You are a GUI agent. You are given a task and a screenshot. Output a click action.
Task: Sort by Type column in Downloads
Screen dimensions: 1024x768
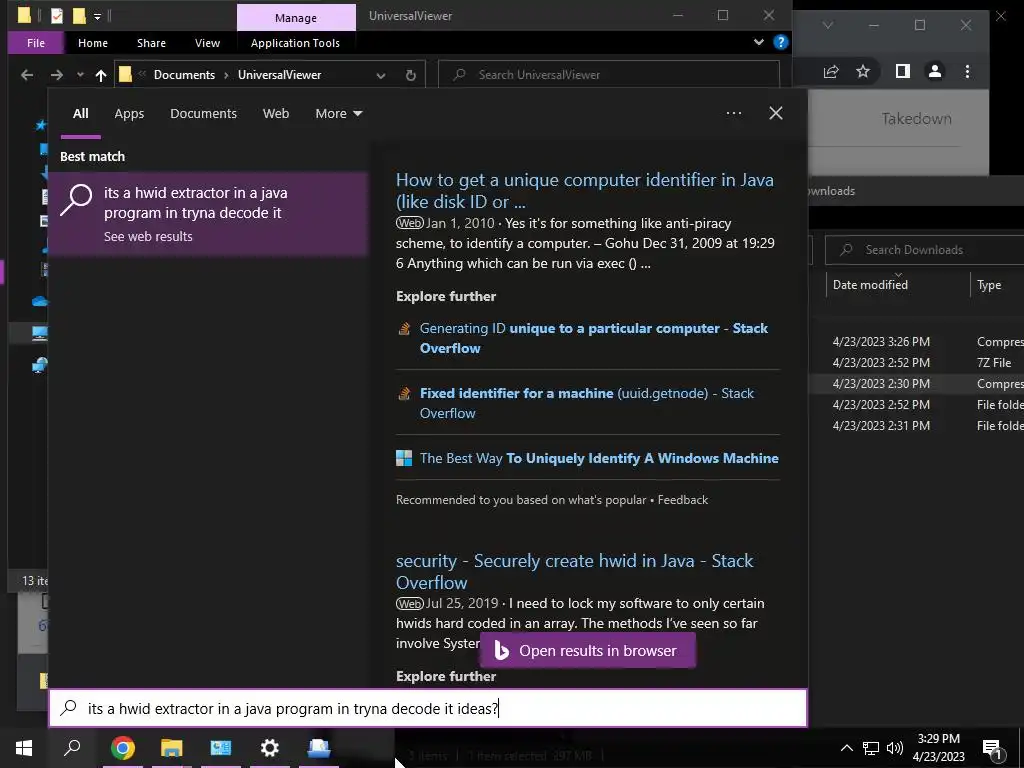(989, 285)
